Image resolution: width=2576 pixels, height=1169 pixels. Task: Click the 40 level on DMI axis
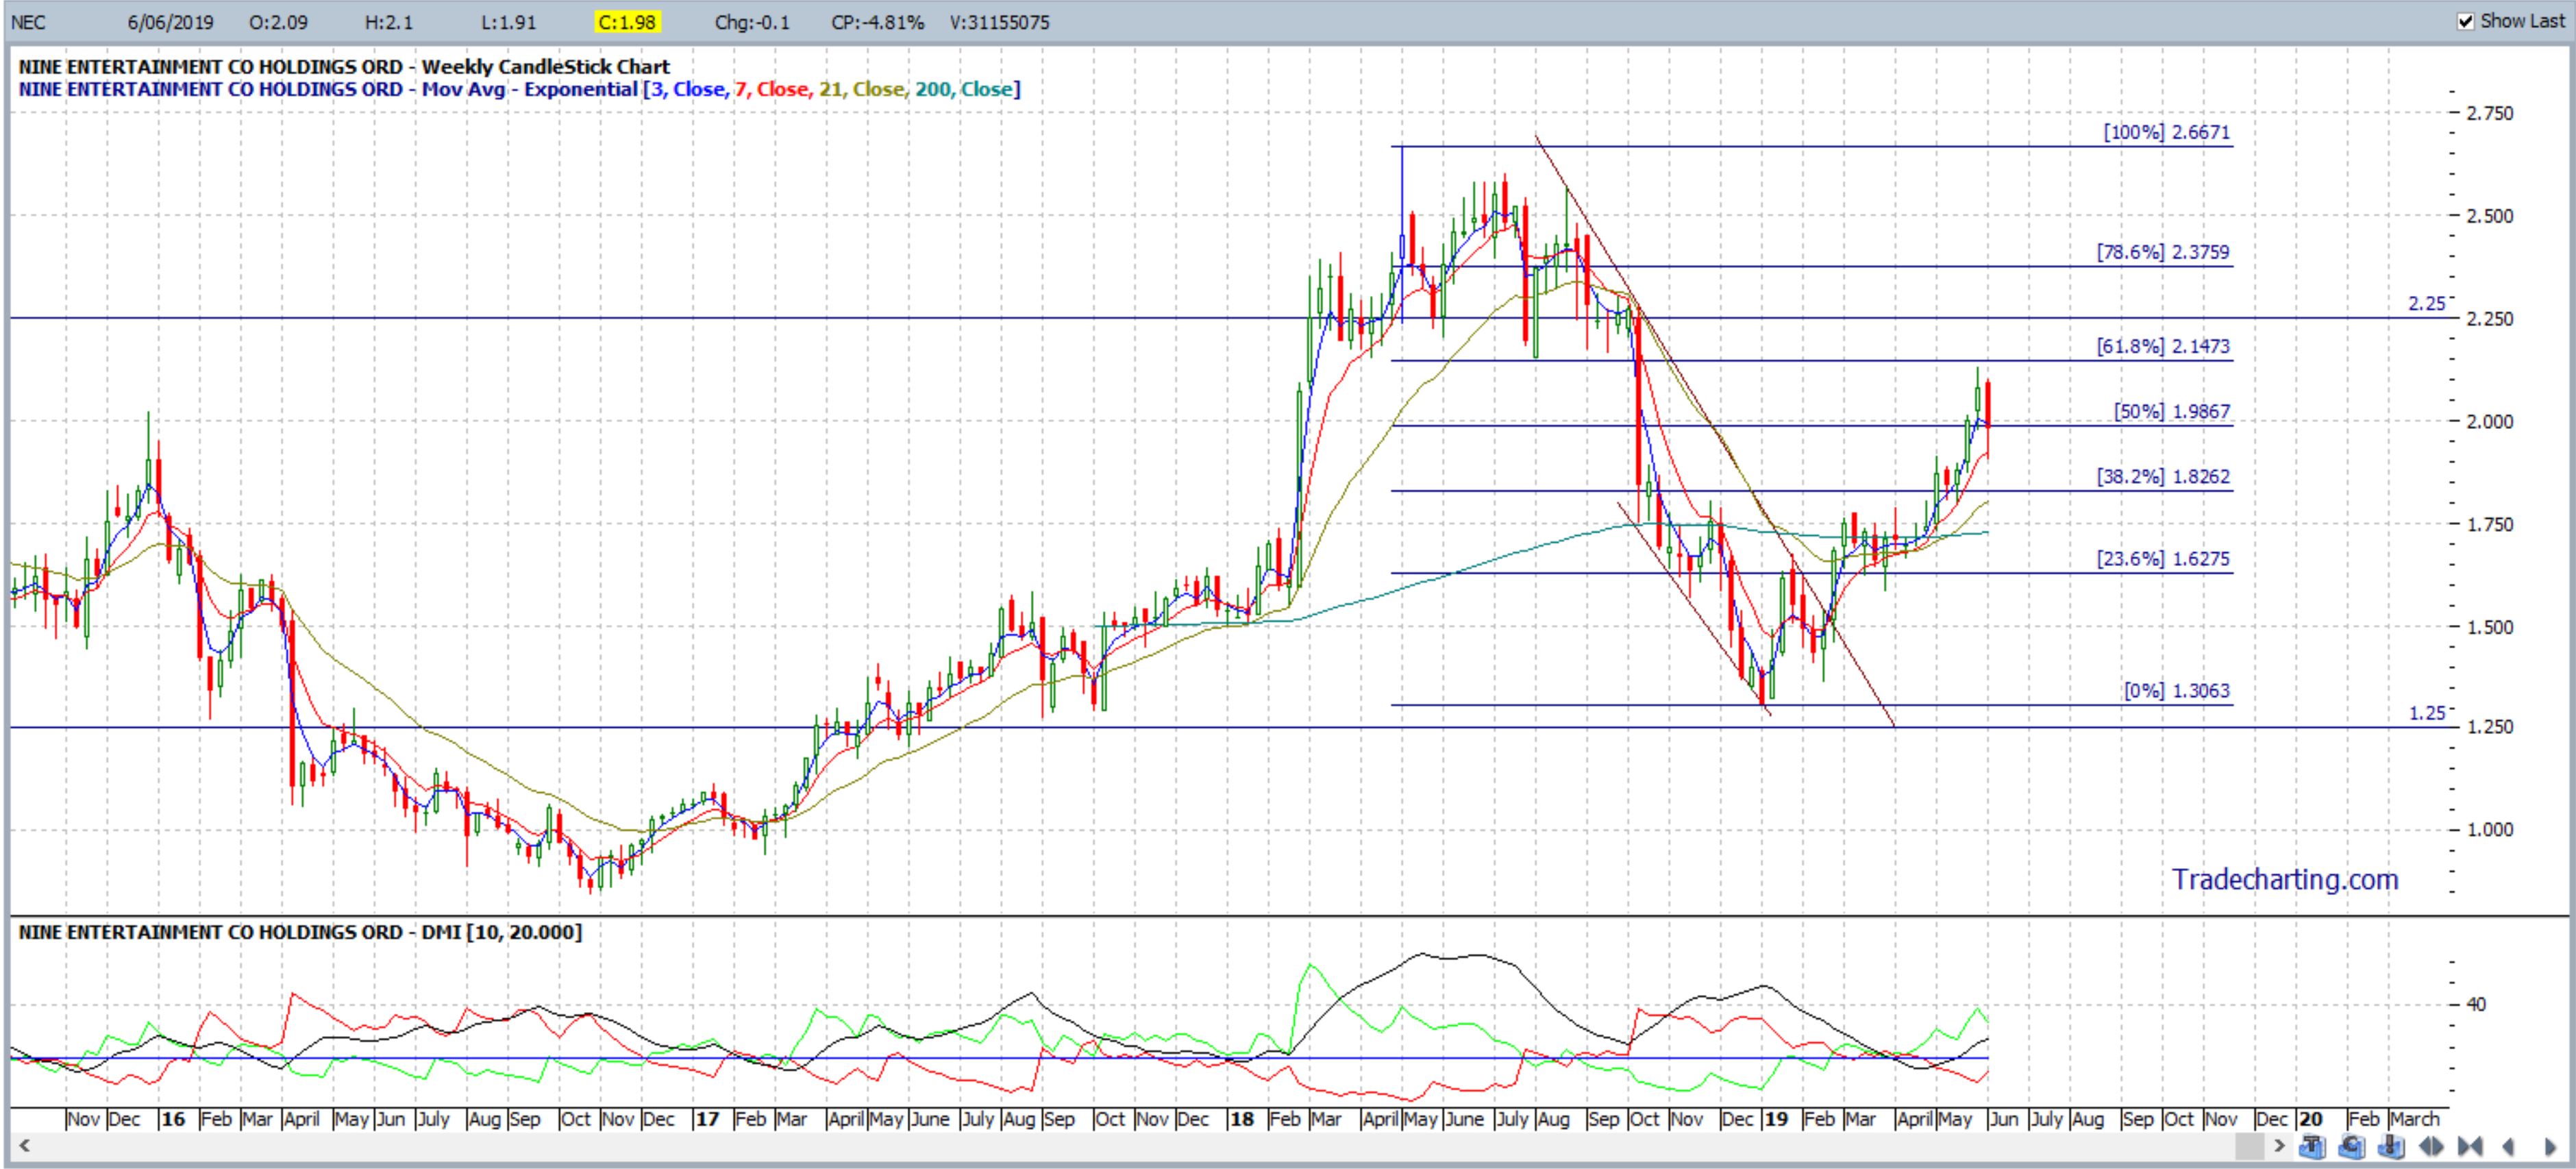(x=2476, y=1003)
